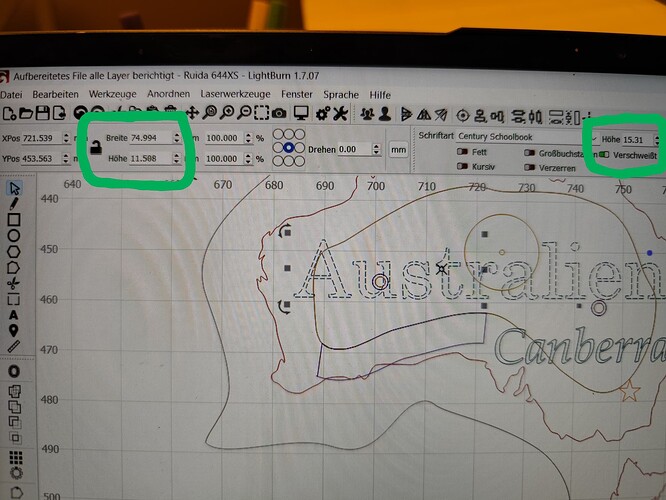This screenshot has width=666, height=500.
Task: Click the Drehen value stepper arrows
Action: (x=376, y=149)
